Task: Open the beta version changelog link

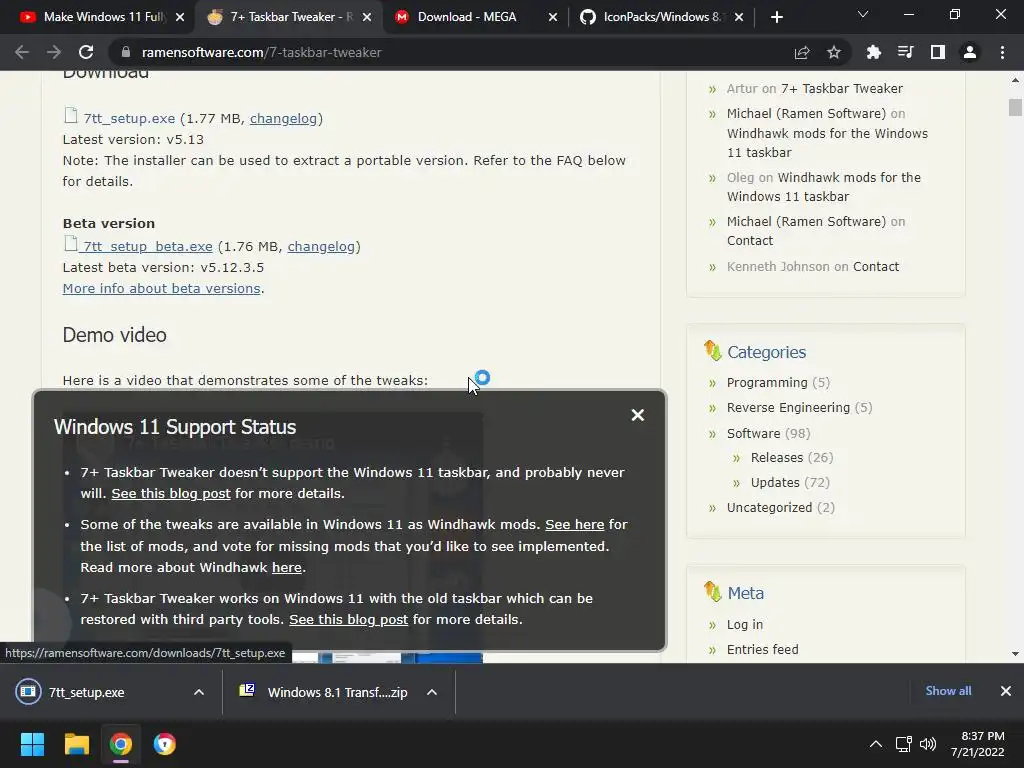Action: [x=321, y=246]
